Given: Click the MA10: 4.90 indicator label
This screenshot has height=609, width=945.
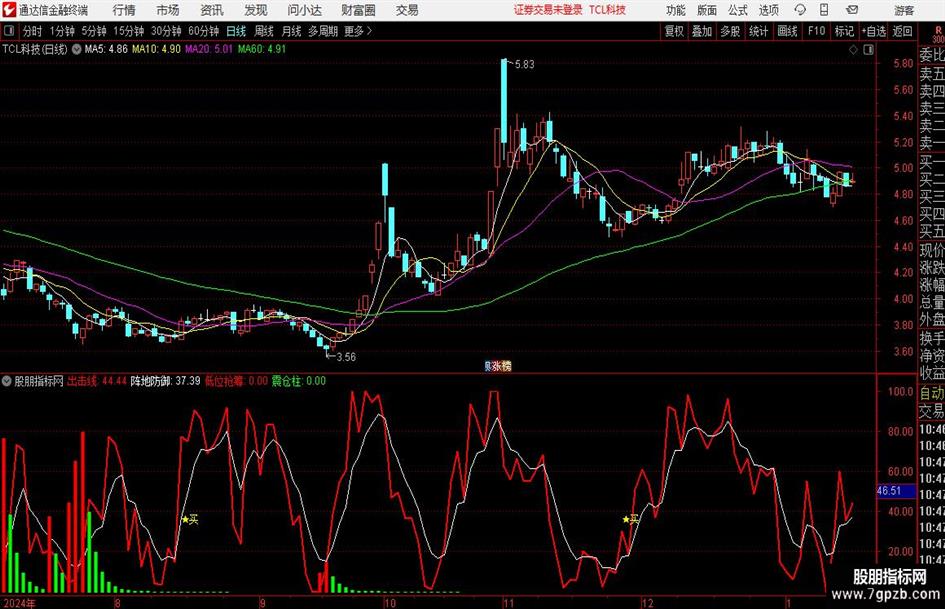Looking at the screenshot, I should pyautogui.click(x=157, y=49).
